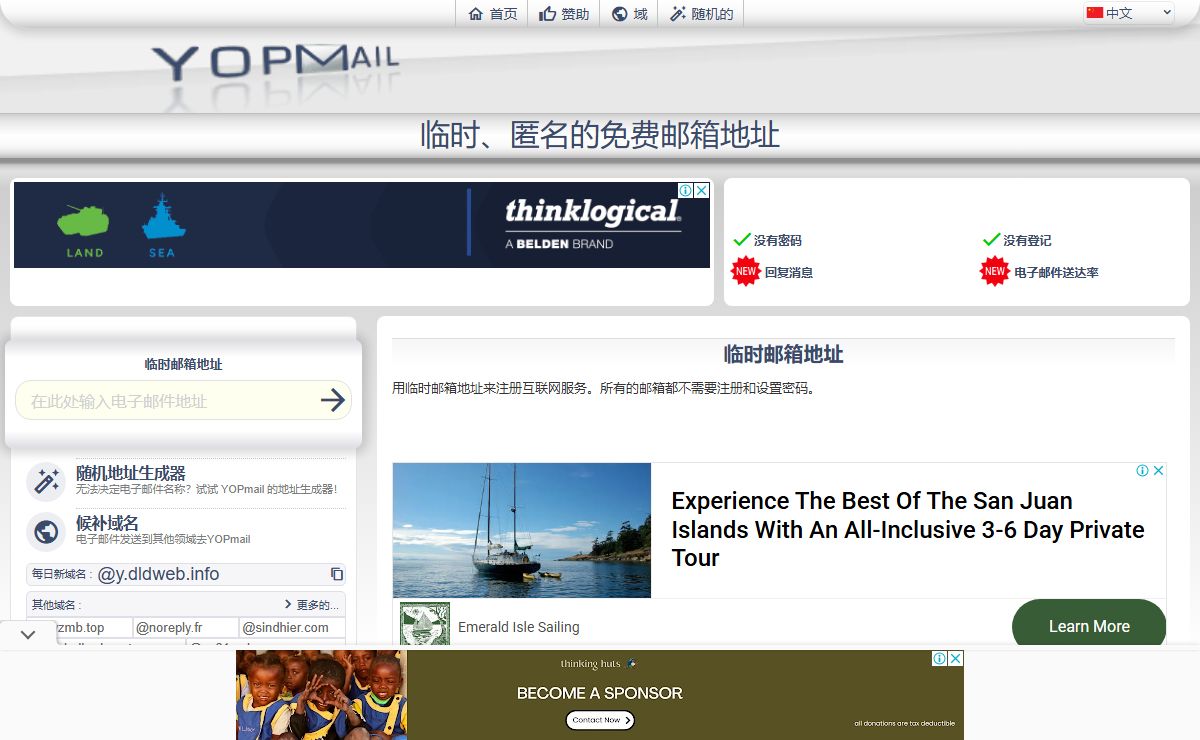Open the random address generator wand icon
Screen dimensions: 1200x740
(45, 481)
